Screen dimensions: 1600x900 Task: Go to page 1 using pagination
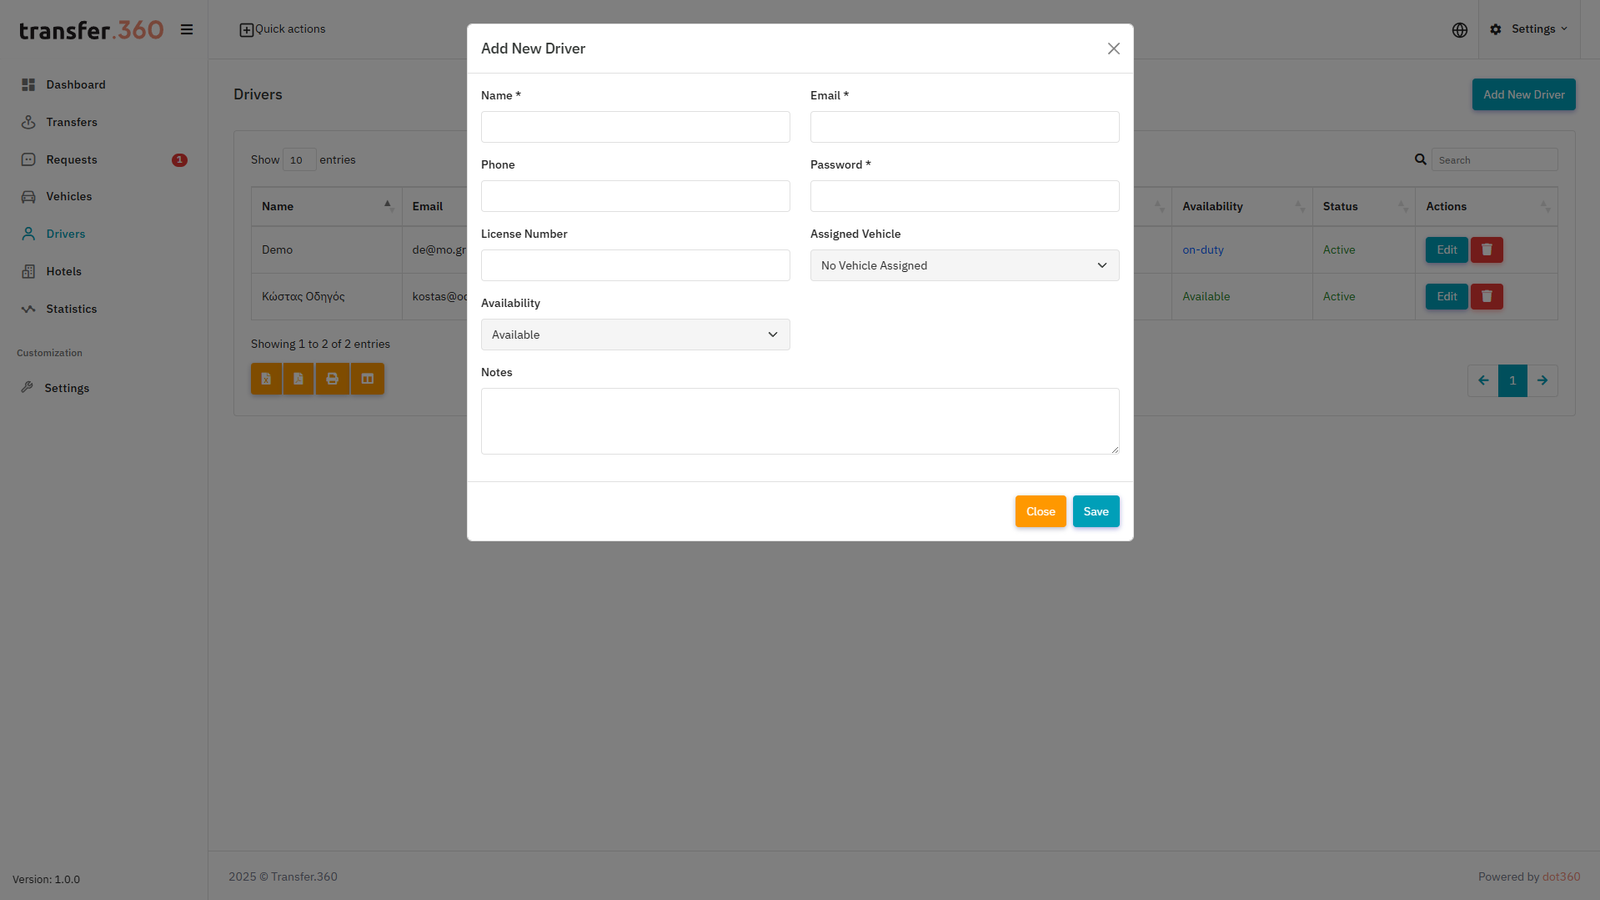(x=1512, y=380)
